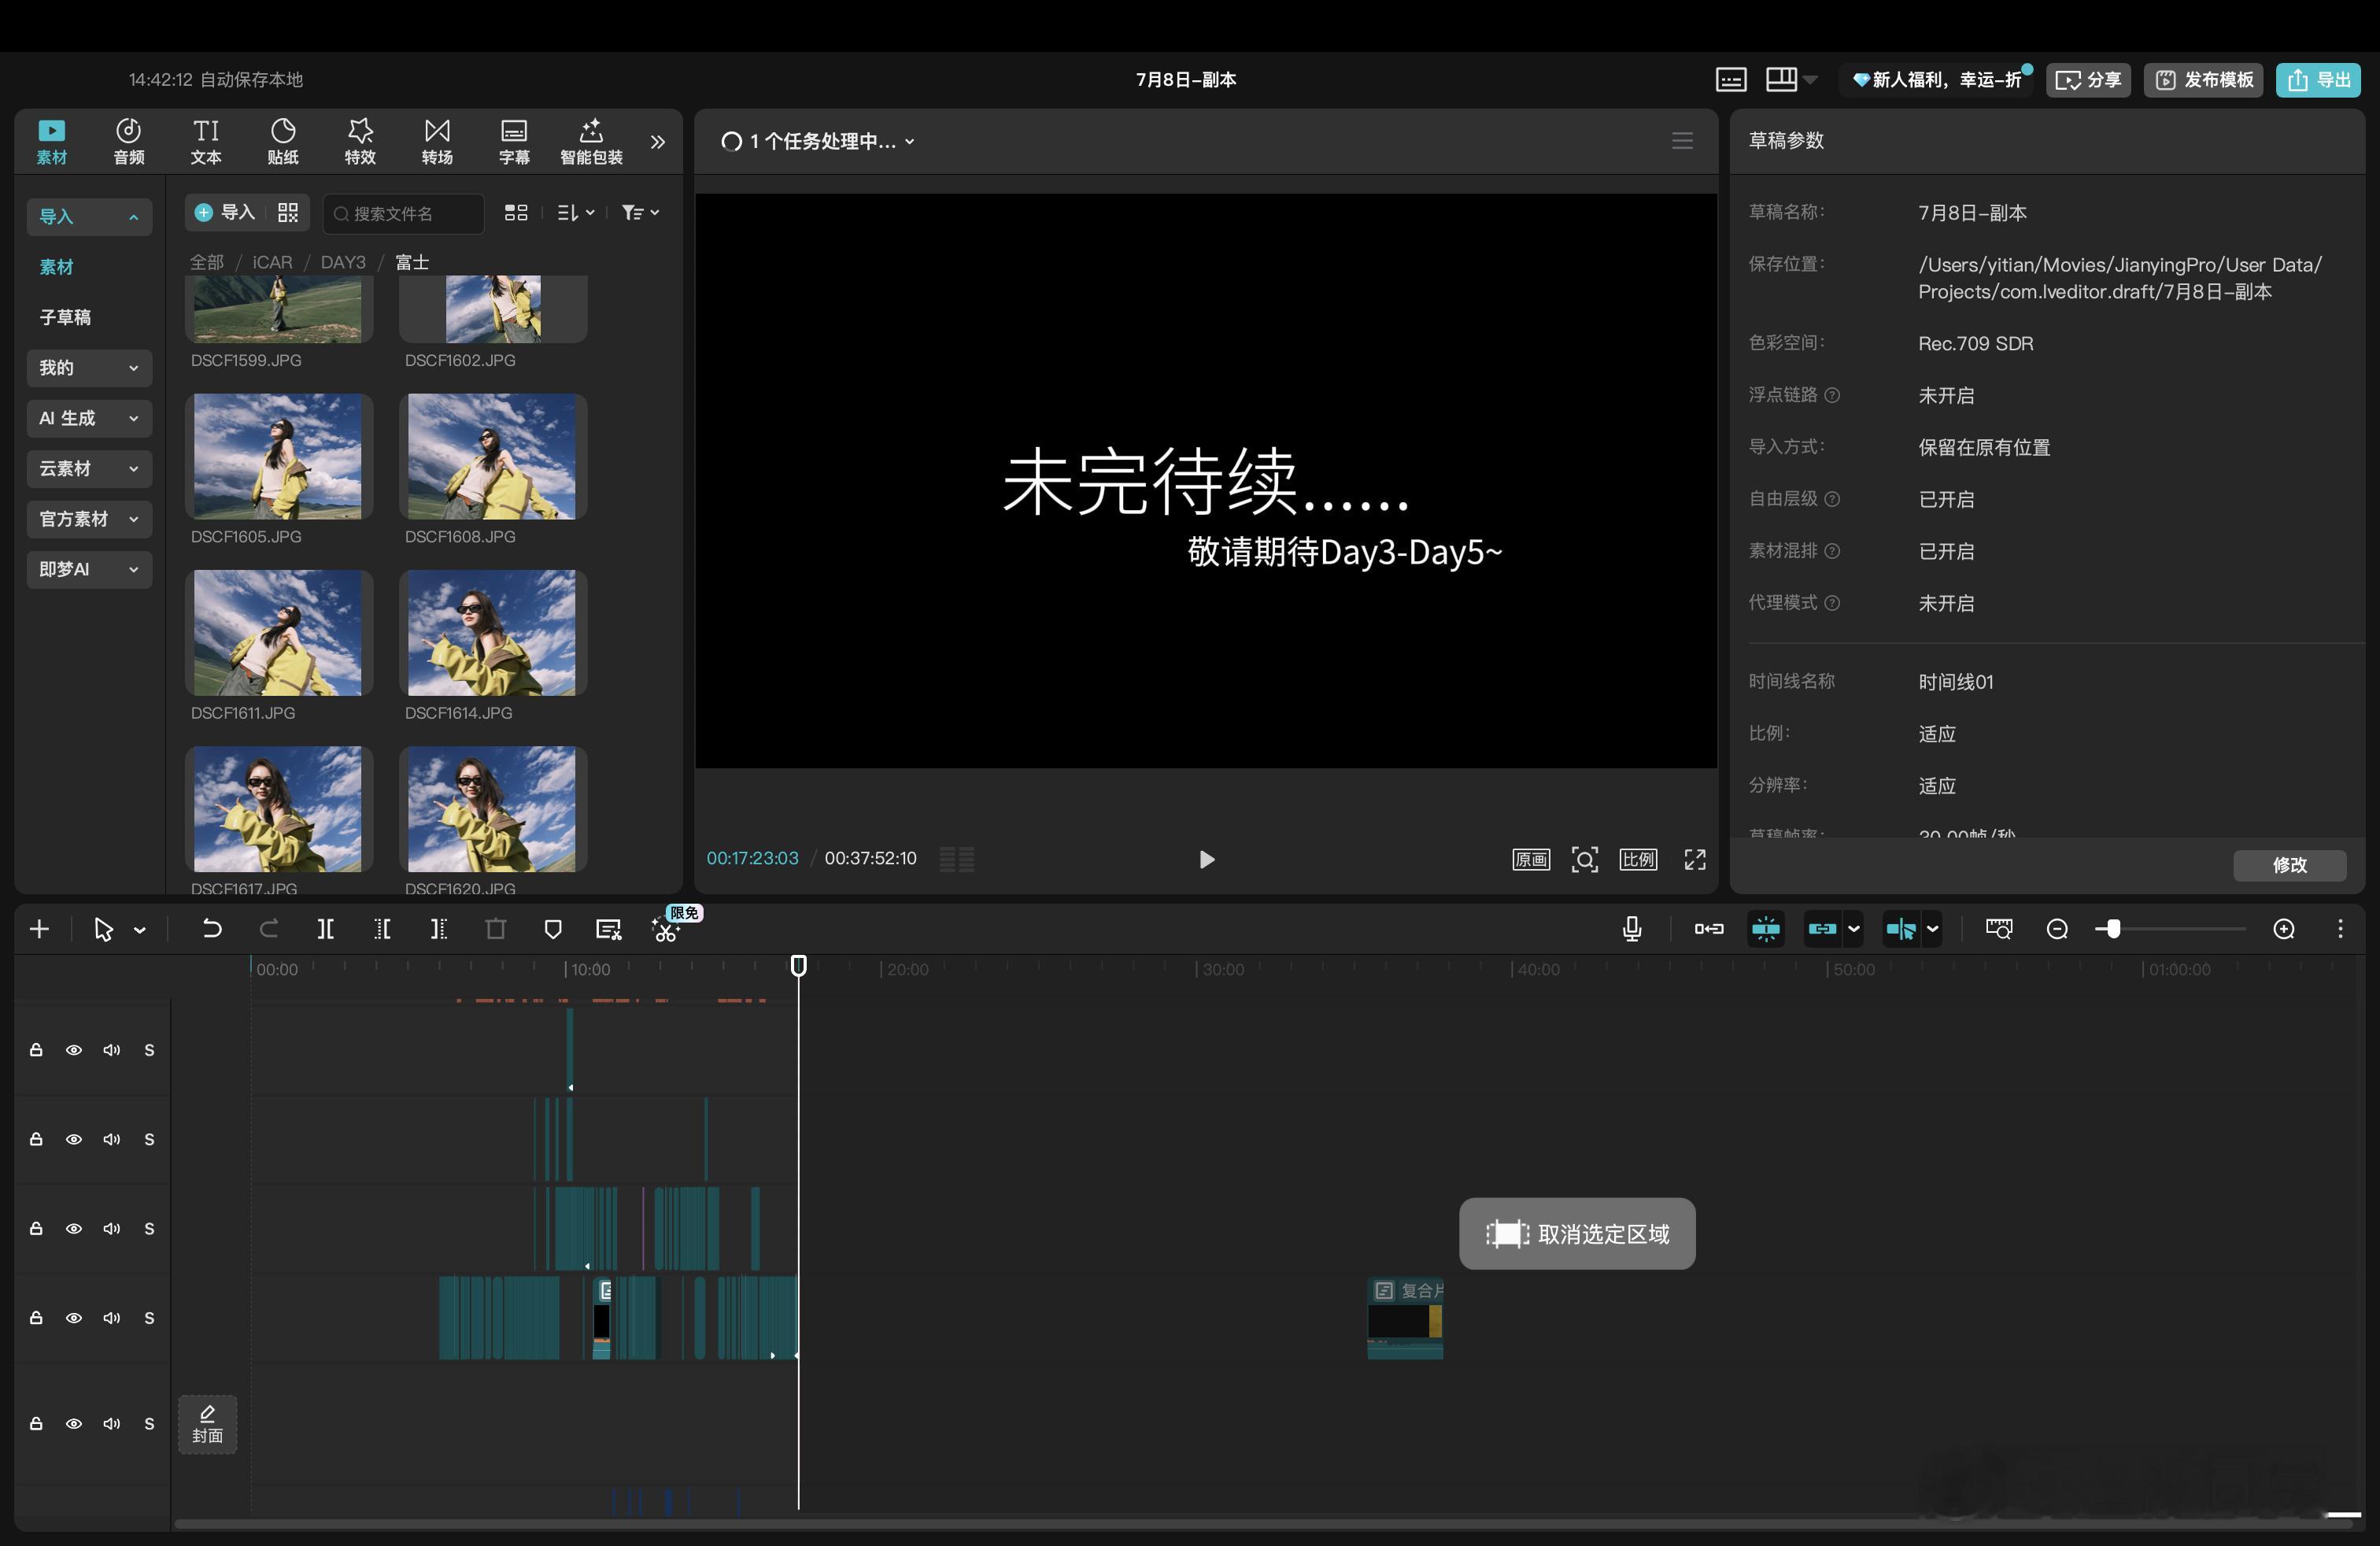2380x1546 pixels.
Task: Toggle eye visibility on the top track
Action: (x=74, y=1050)
